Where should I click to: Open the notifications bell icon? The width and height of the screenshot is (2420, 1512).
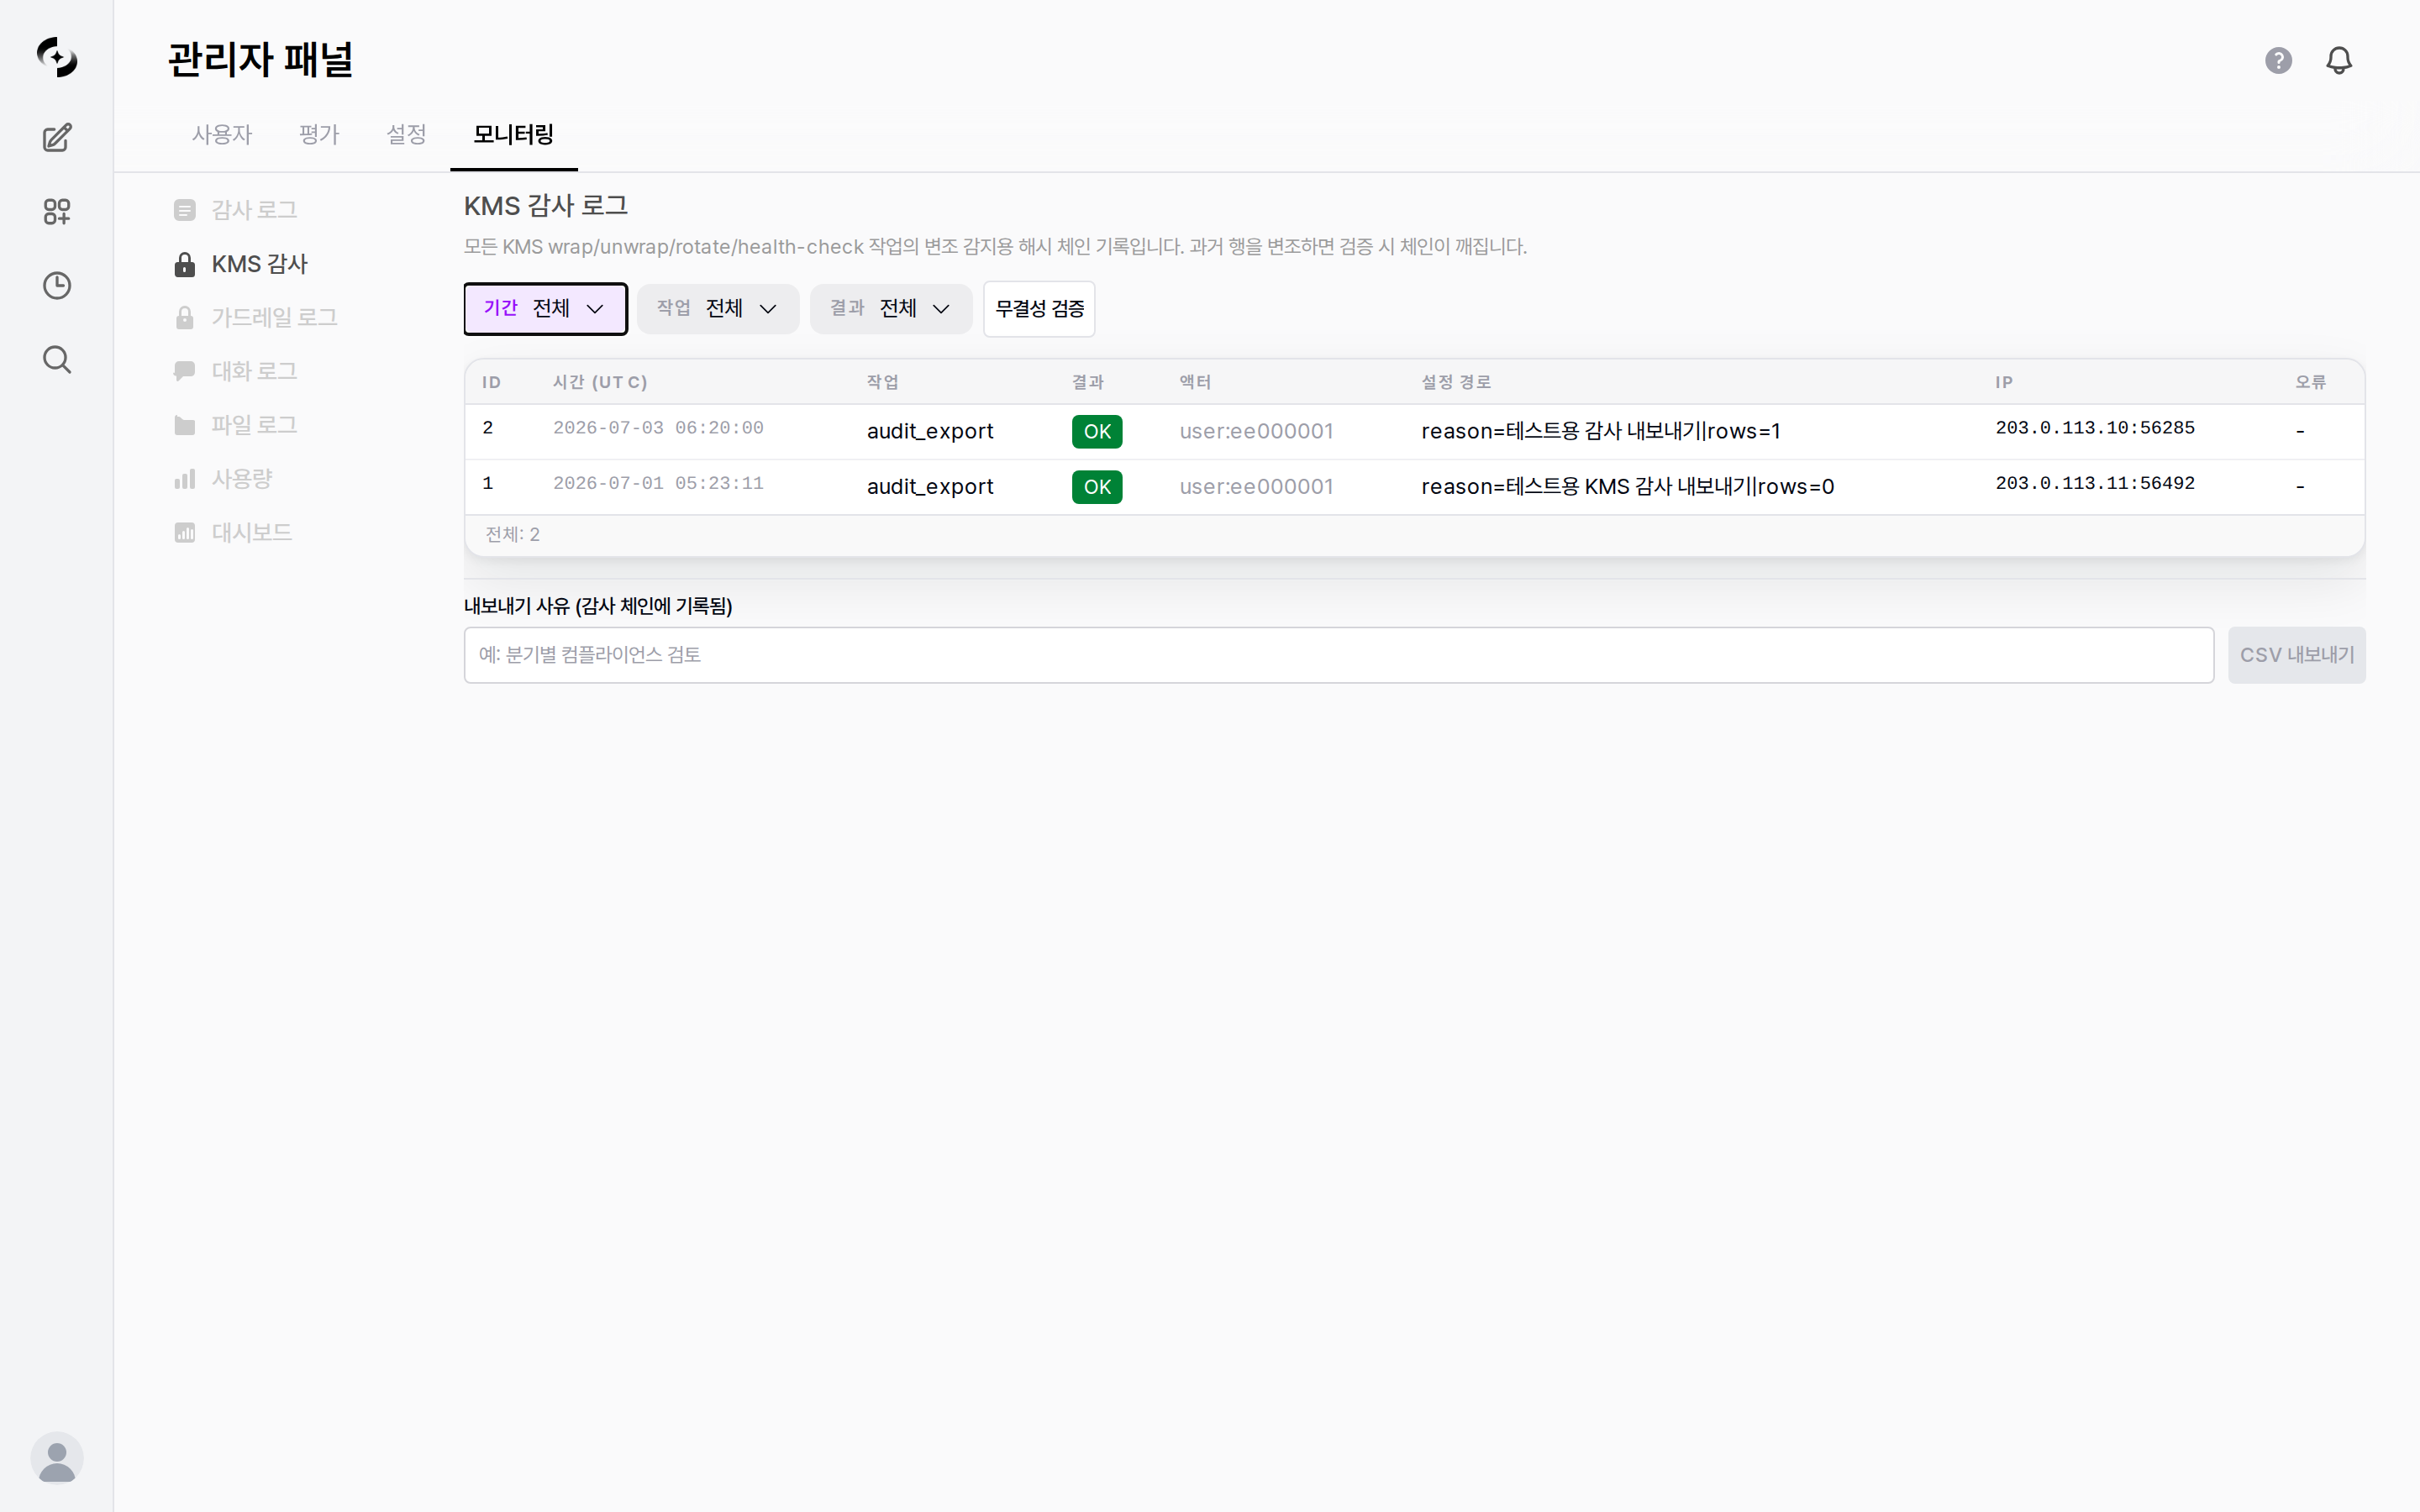click(2338, 60)
